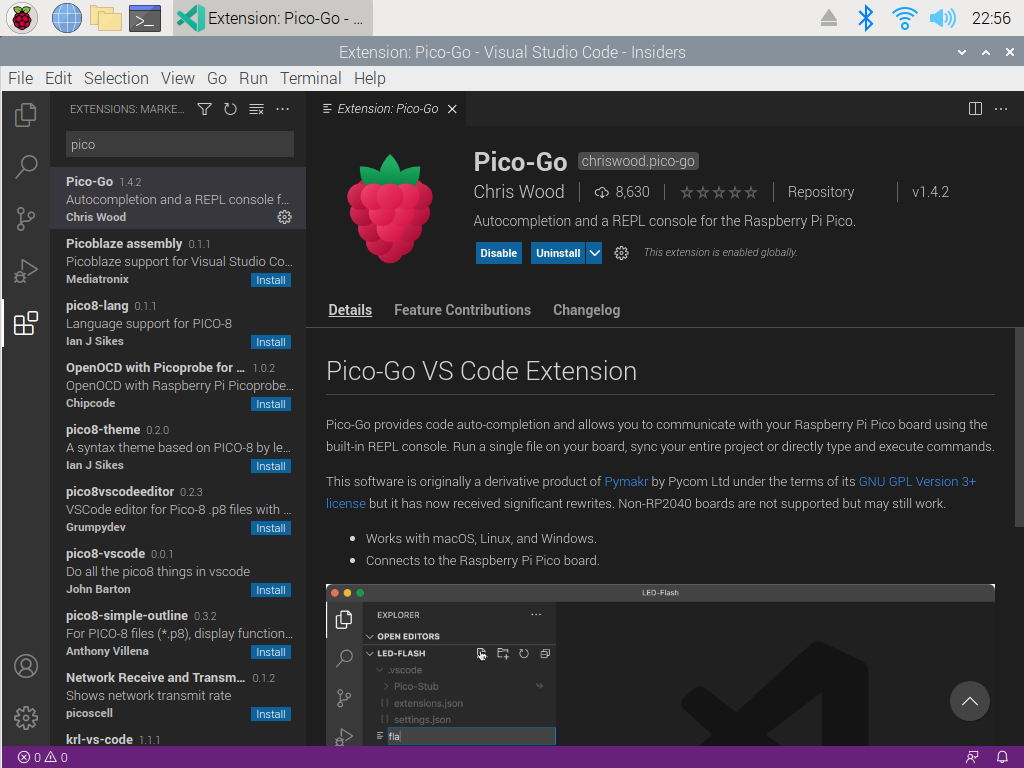The height and width of the screenshot is (768, 1024).
Task: Click the Chris Wood publisher name
Action: (519, 192)
